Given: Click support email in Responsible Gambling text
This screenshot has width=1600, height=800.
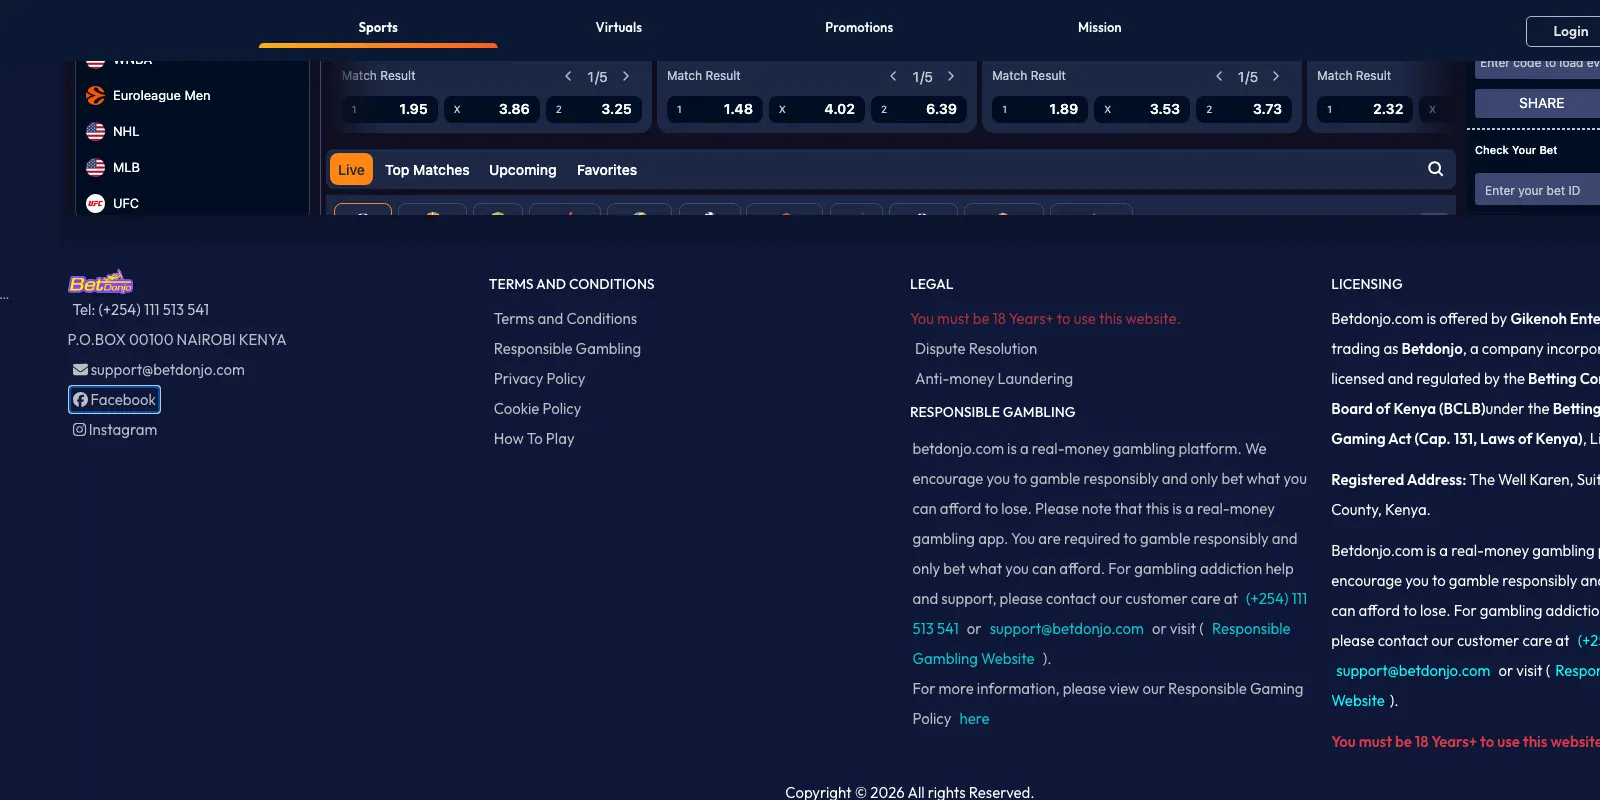Looking at the screenshot, I should click(x=1067, y=629).
